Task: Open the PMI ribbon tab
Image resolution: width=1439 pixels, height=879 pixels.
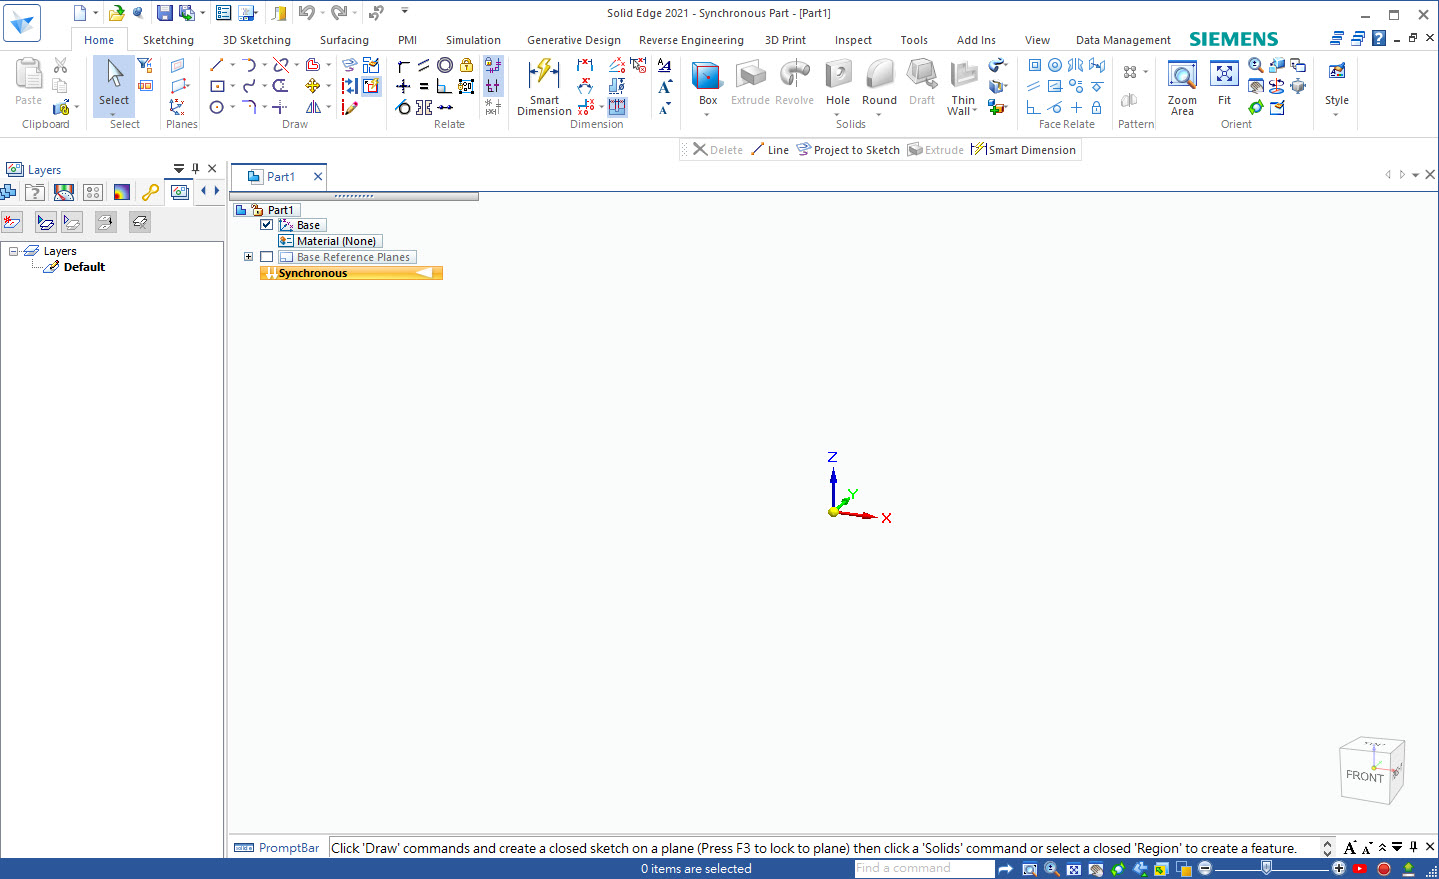Action: point(407,40)
